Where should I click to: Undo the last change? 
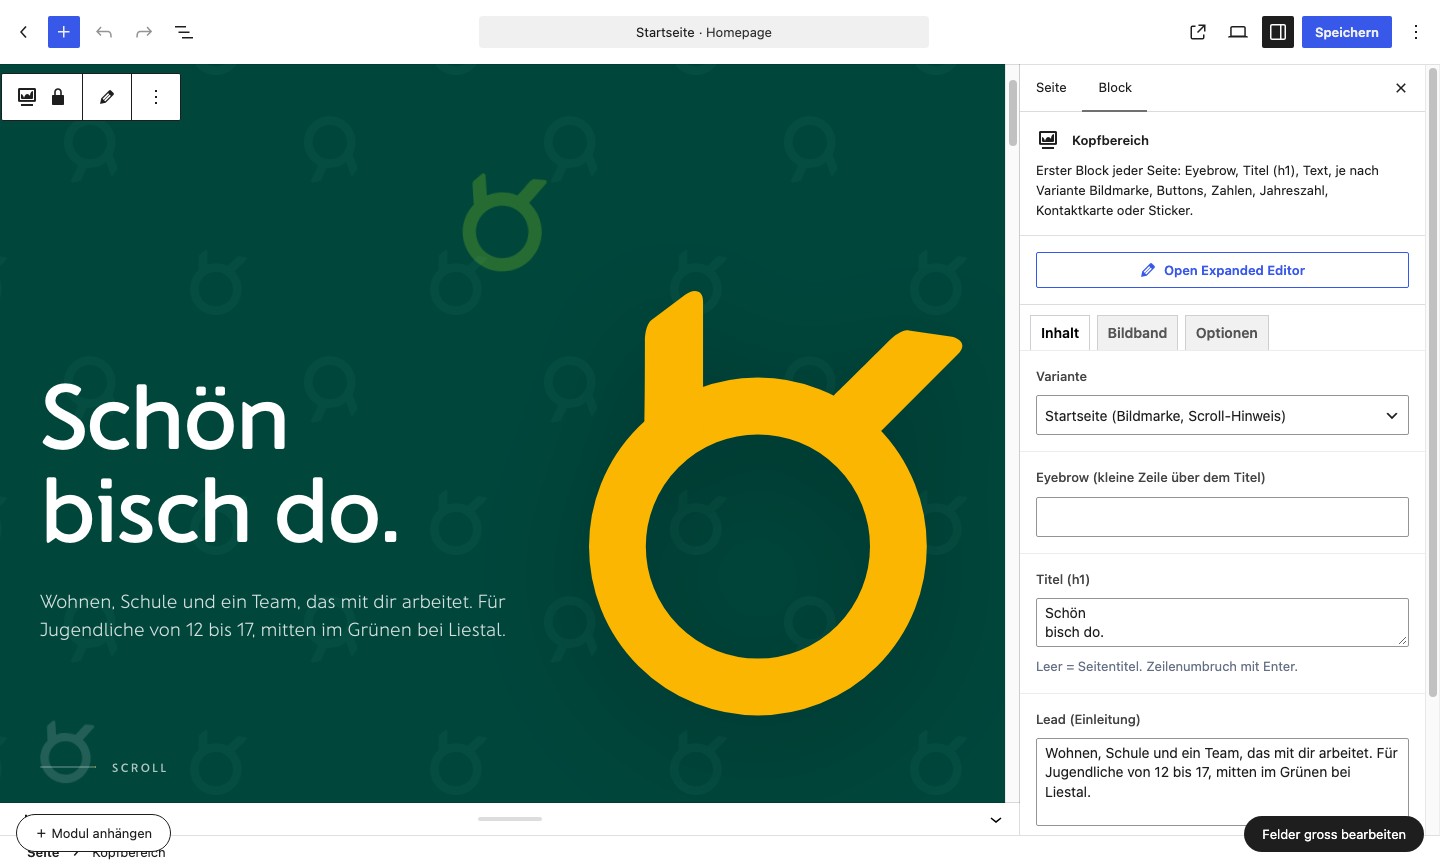click(104, 32)
